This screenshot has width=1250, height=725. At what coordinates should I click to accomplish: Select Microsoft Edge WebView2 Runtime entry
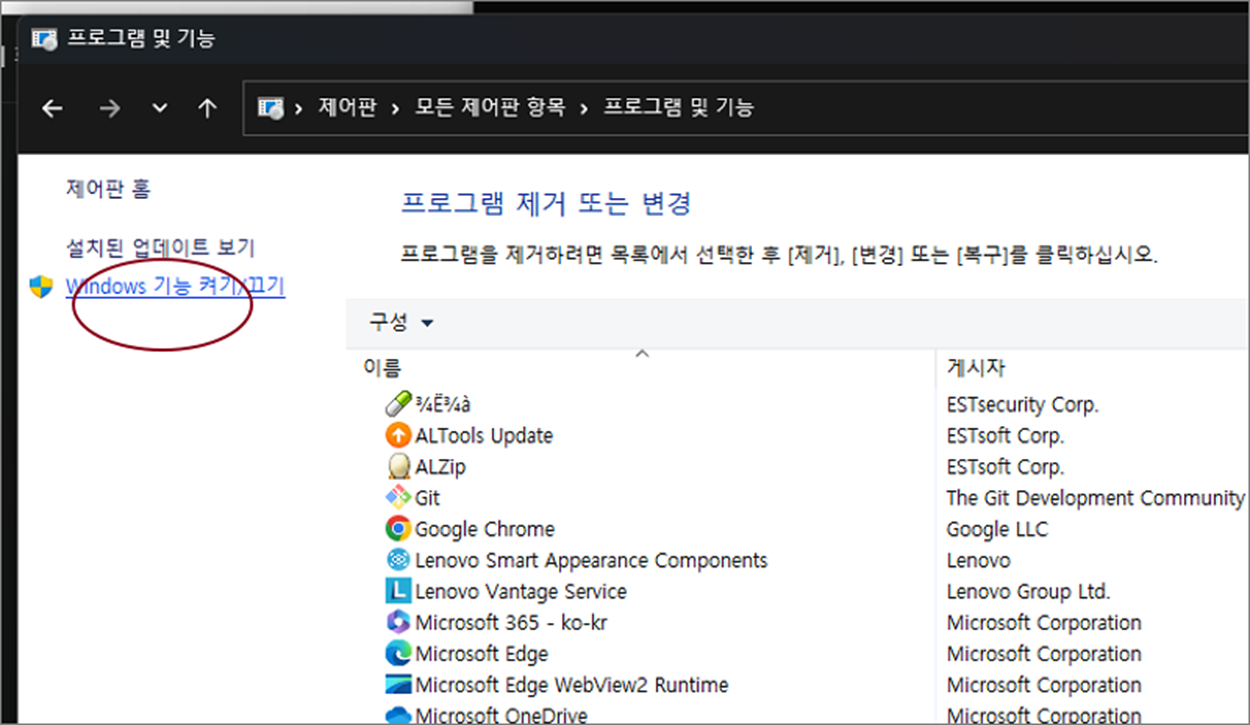tap(572, 685)
